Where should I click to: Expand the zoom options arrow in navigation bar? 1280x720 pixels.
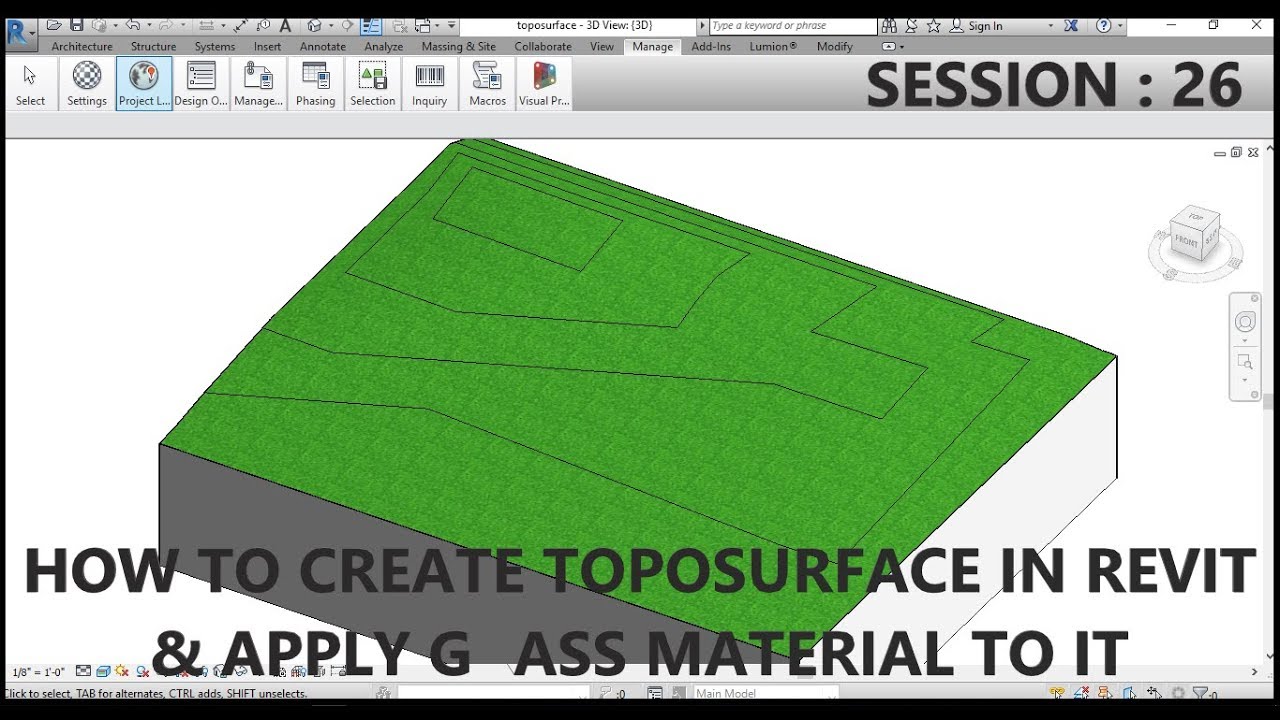click(1245, 380)
